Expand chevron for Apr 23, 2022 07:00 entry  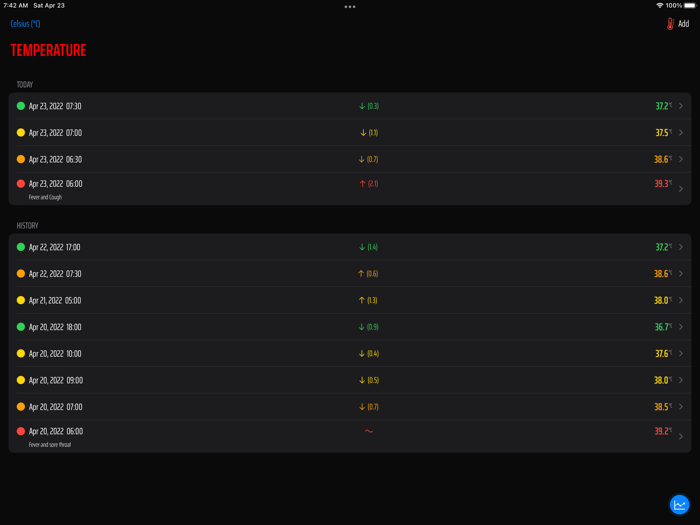[681, 133]
